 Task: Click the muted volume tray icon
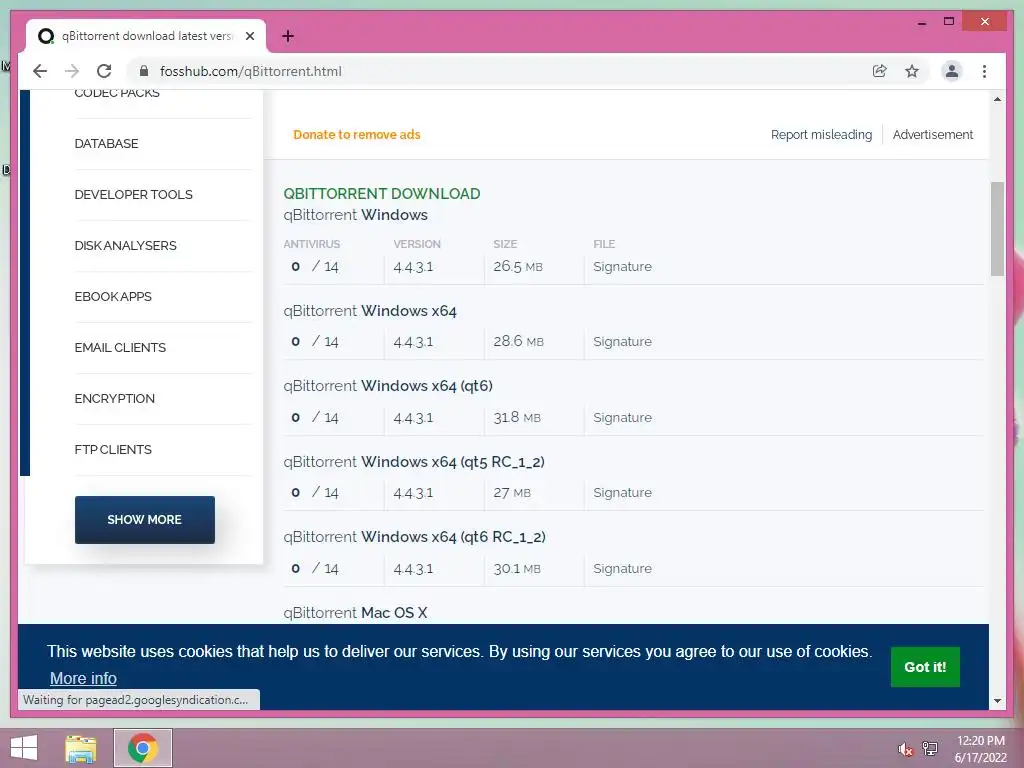pos(904,750)
